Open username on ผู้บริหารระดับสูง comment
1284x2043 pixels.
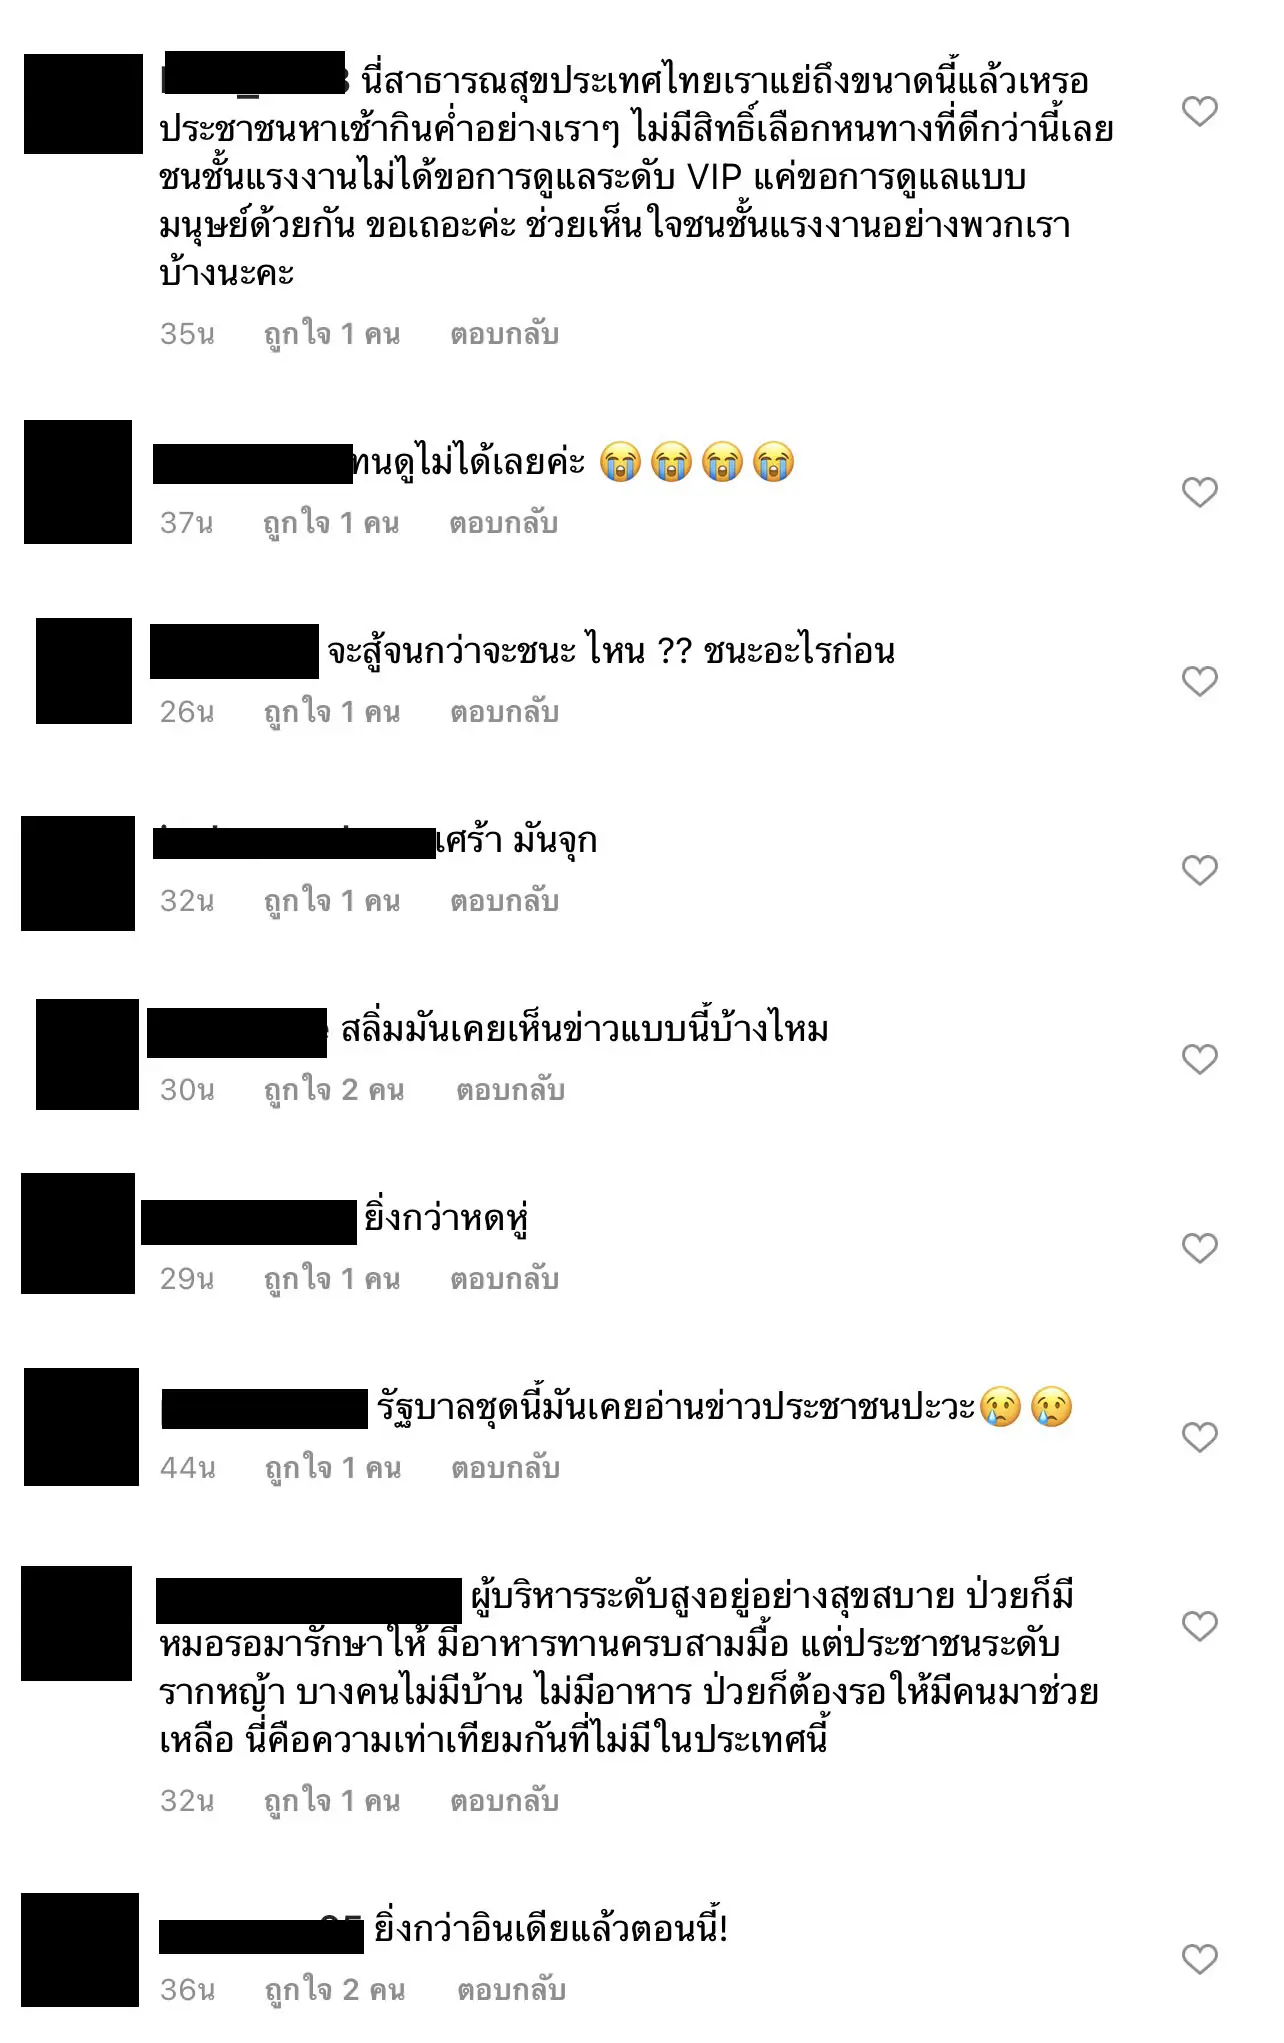[309, 1599]
